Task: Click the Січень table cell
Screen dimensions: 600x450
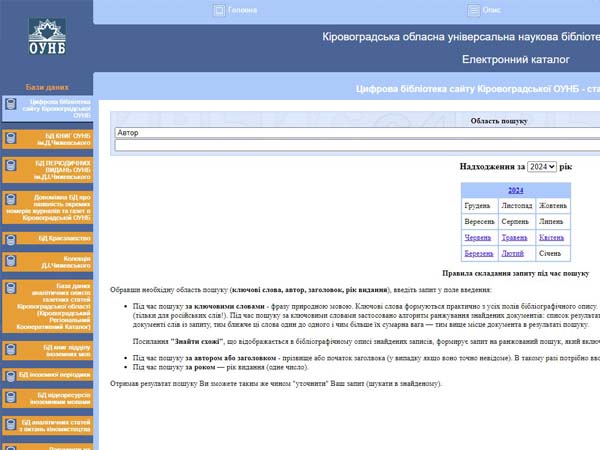Action: (x=553, y=253)
